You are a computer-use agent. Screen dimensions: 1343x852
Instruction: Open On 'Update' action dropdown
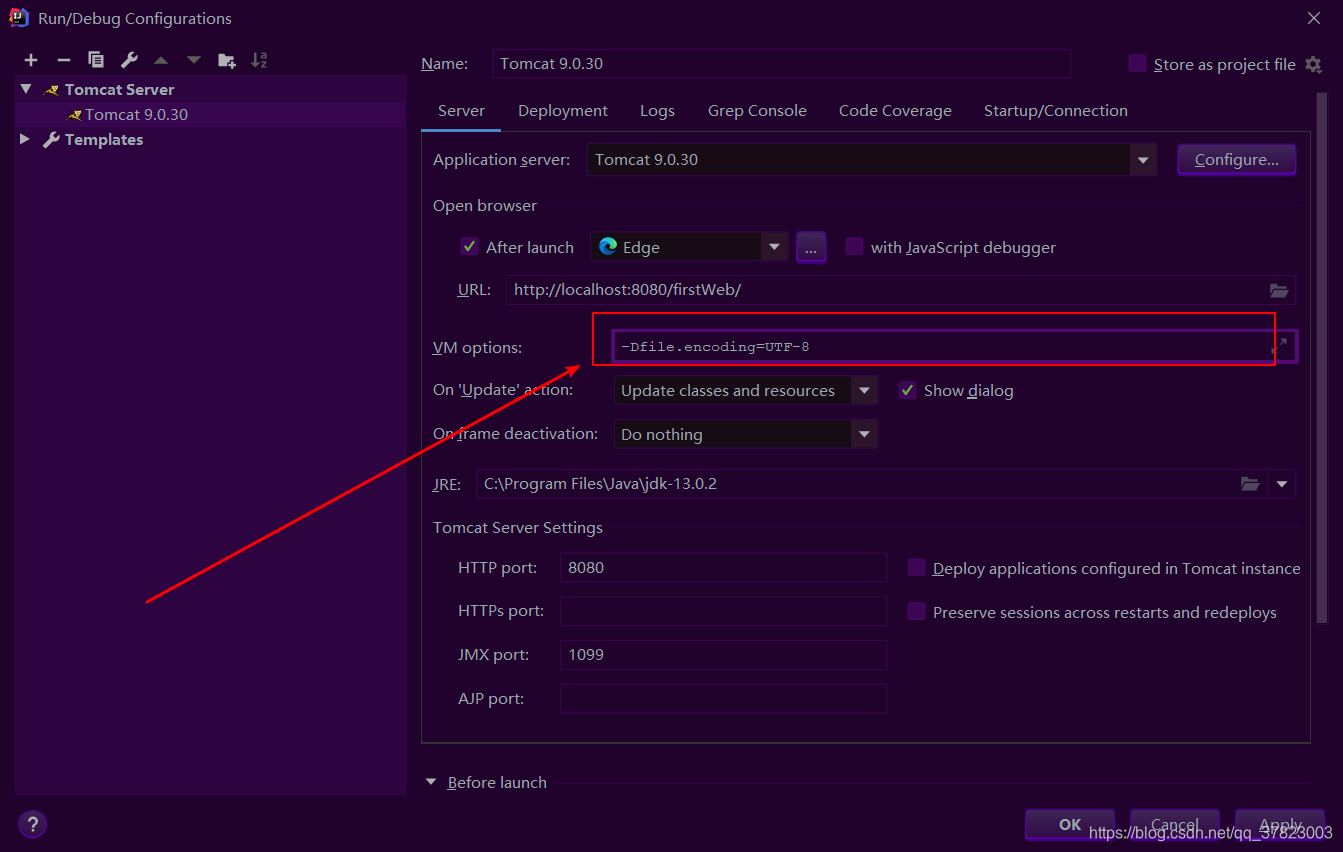(864, 390)
